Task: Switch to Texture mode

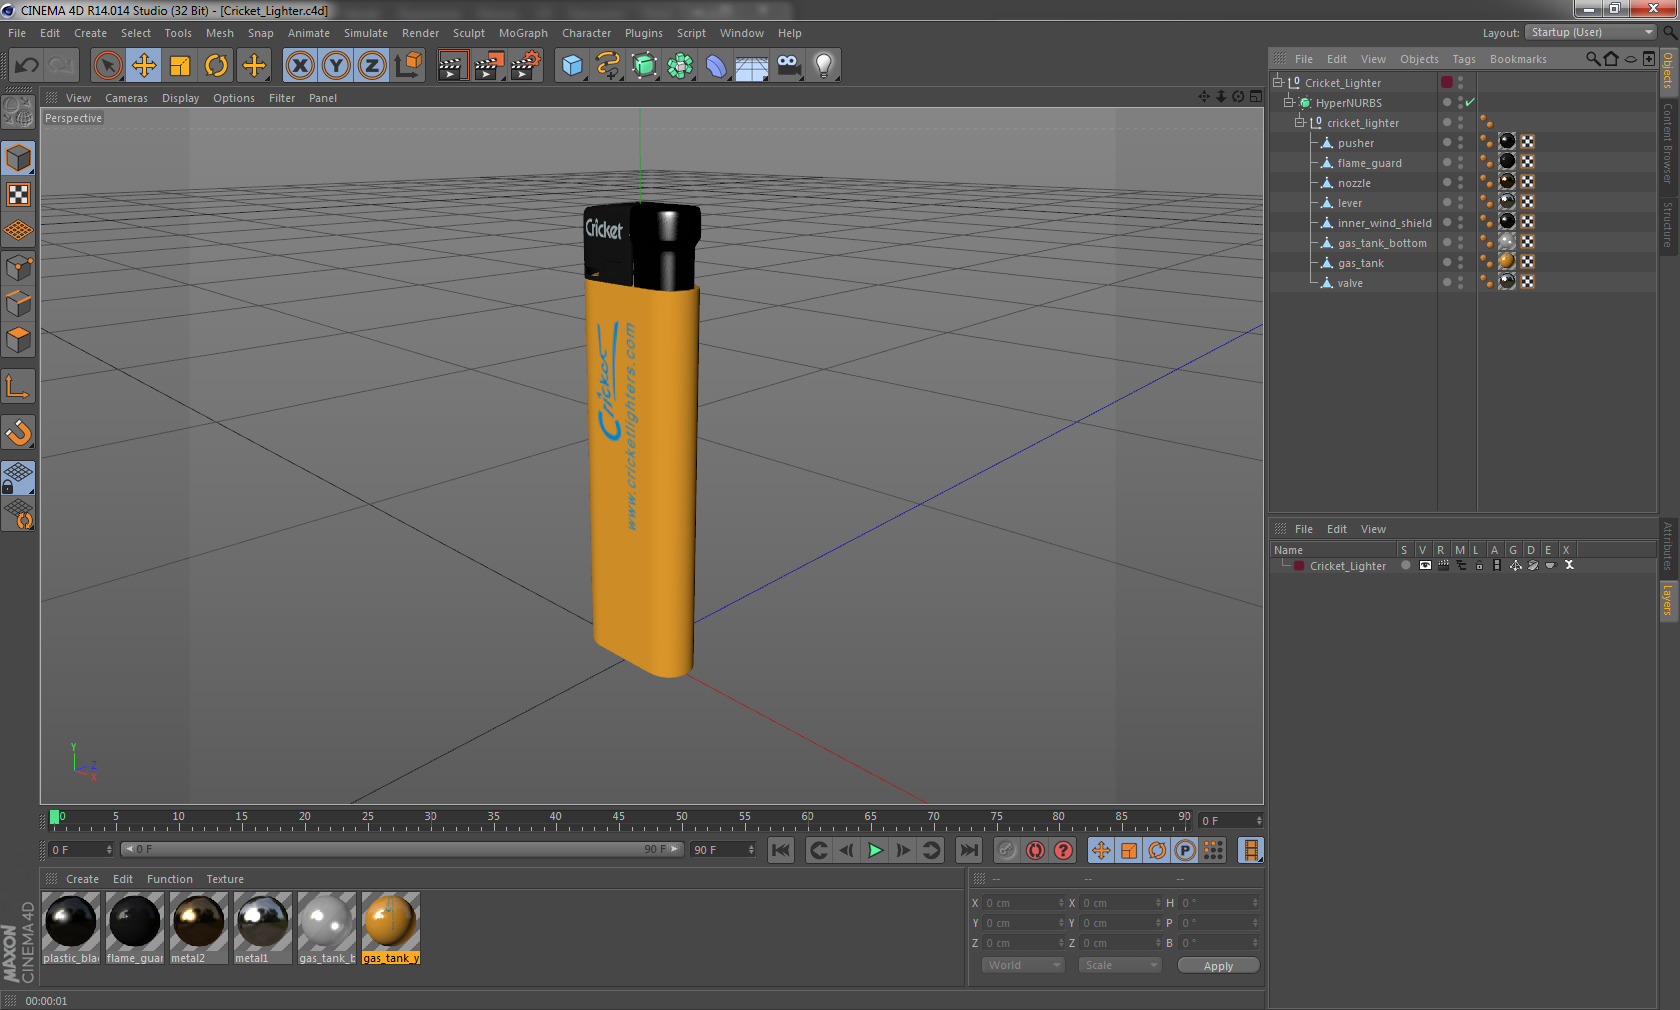Action: pyautogui.click(x=18, y=194)
